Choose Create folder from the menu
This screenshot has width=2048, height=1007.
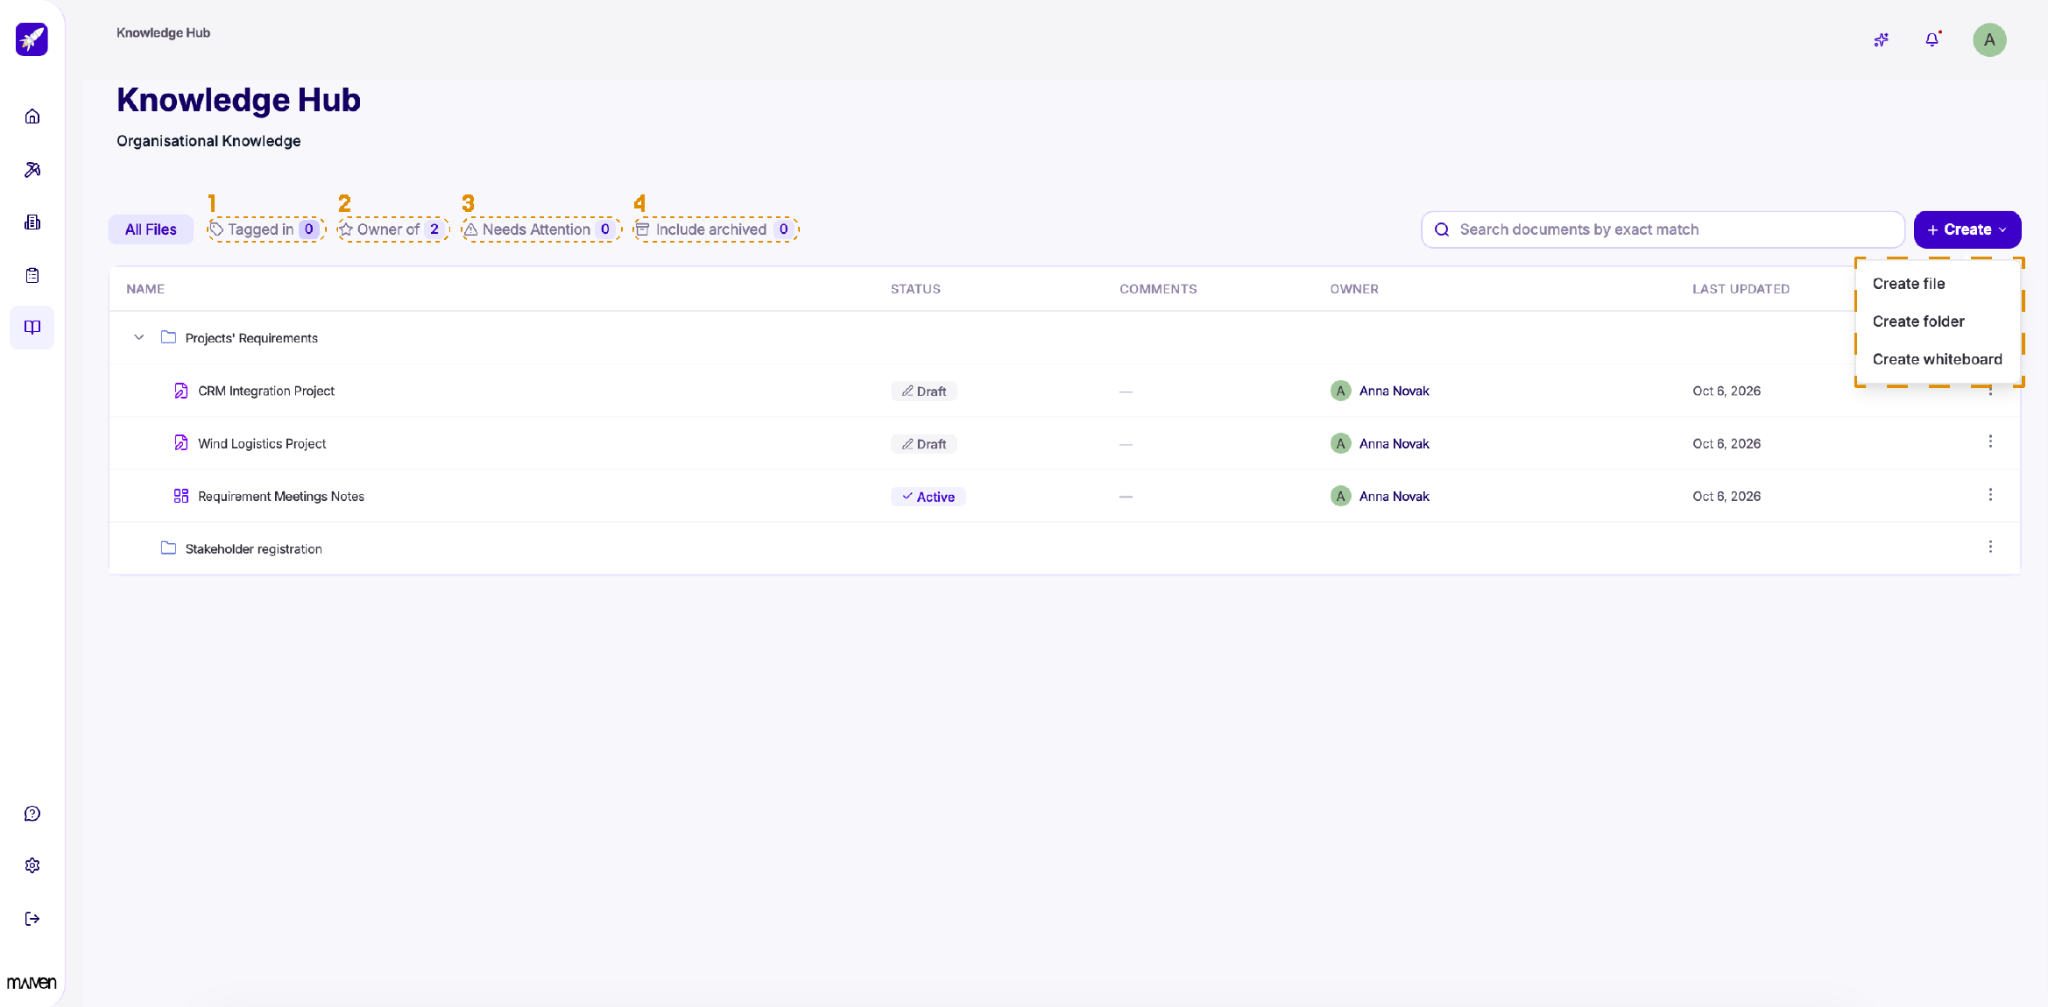coord(1918,322)
